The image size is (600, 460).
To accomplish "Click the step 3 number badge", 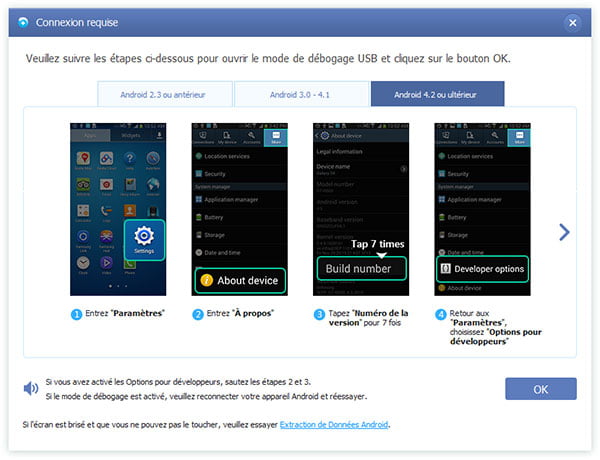I will click(x=320, y=314).
